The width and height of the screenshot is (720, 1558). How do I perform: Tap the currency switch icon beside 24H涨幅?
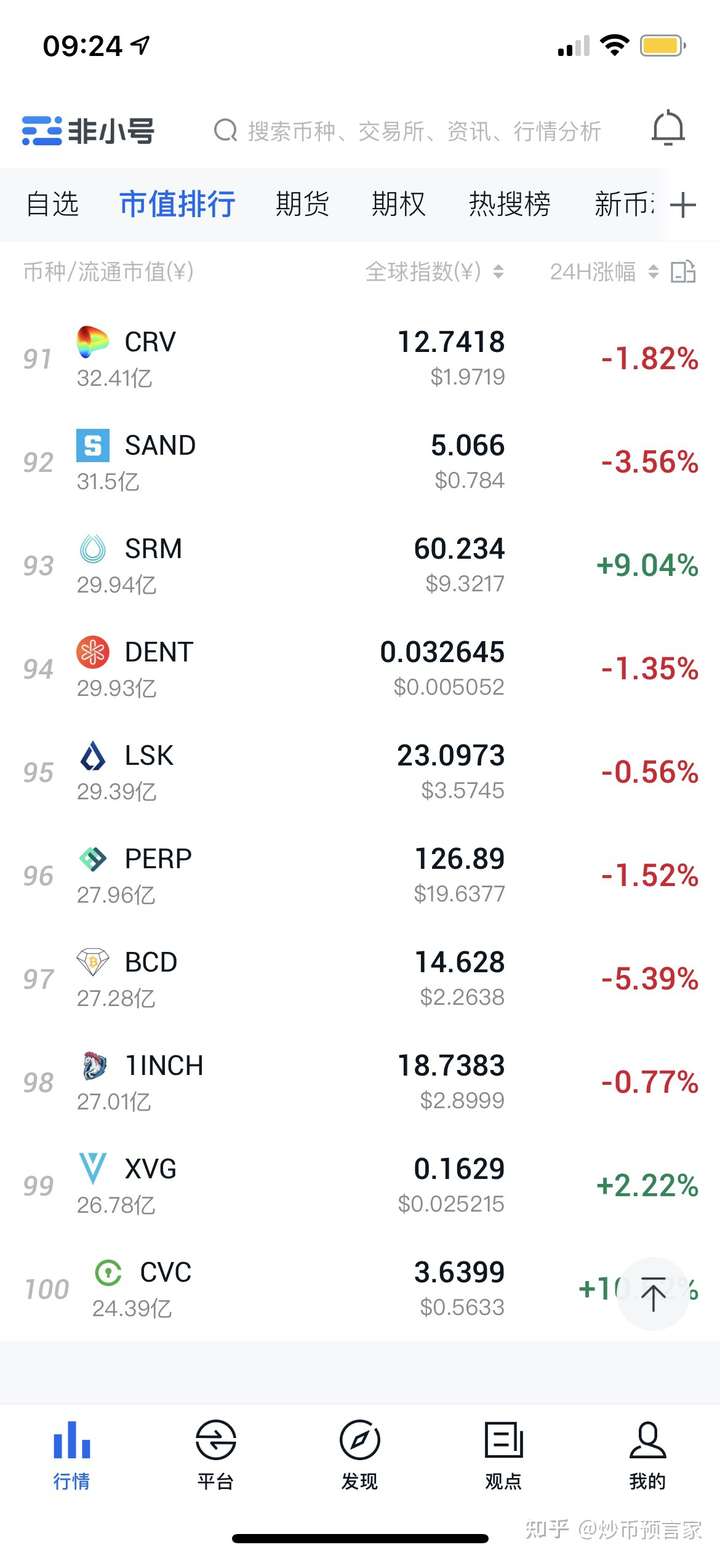[x=683, y=271]
